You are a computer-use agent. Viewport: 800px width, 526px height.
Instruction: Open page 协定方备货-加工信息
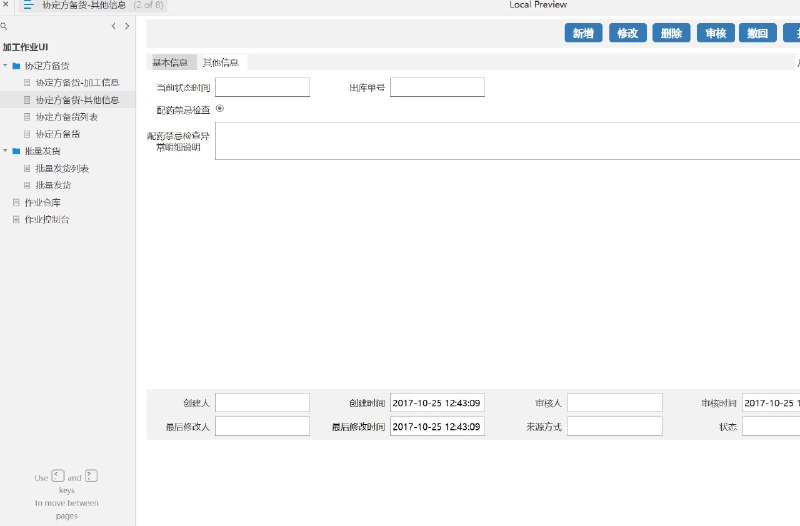pos(77,83)
